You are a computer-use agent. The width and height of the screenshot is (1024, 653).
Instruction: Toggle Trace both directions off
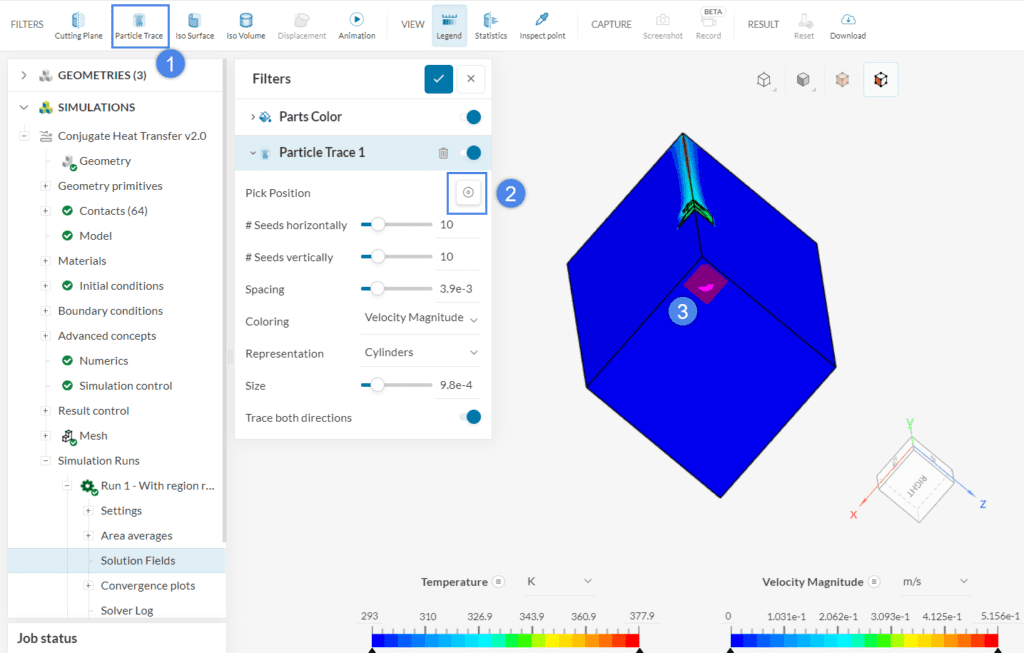(x=471, y=418)
